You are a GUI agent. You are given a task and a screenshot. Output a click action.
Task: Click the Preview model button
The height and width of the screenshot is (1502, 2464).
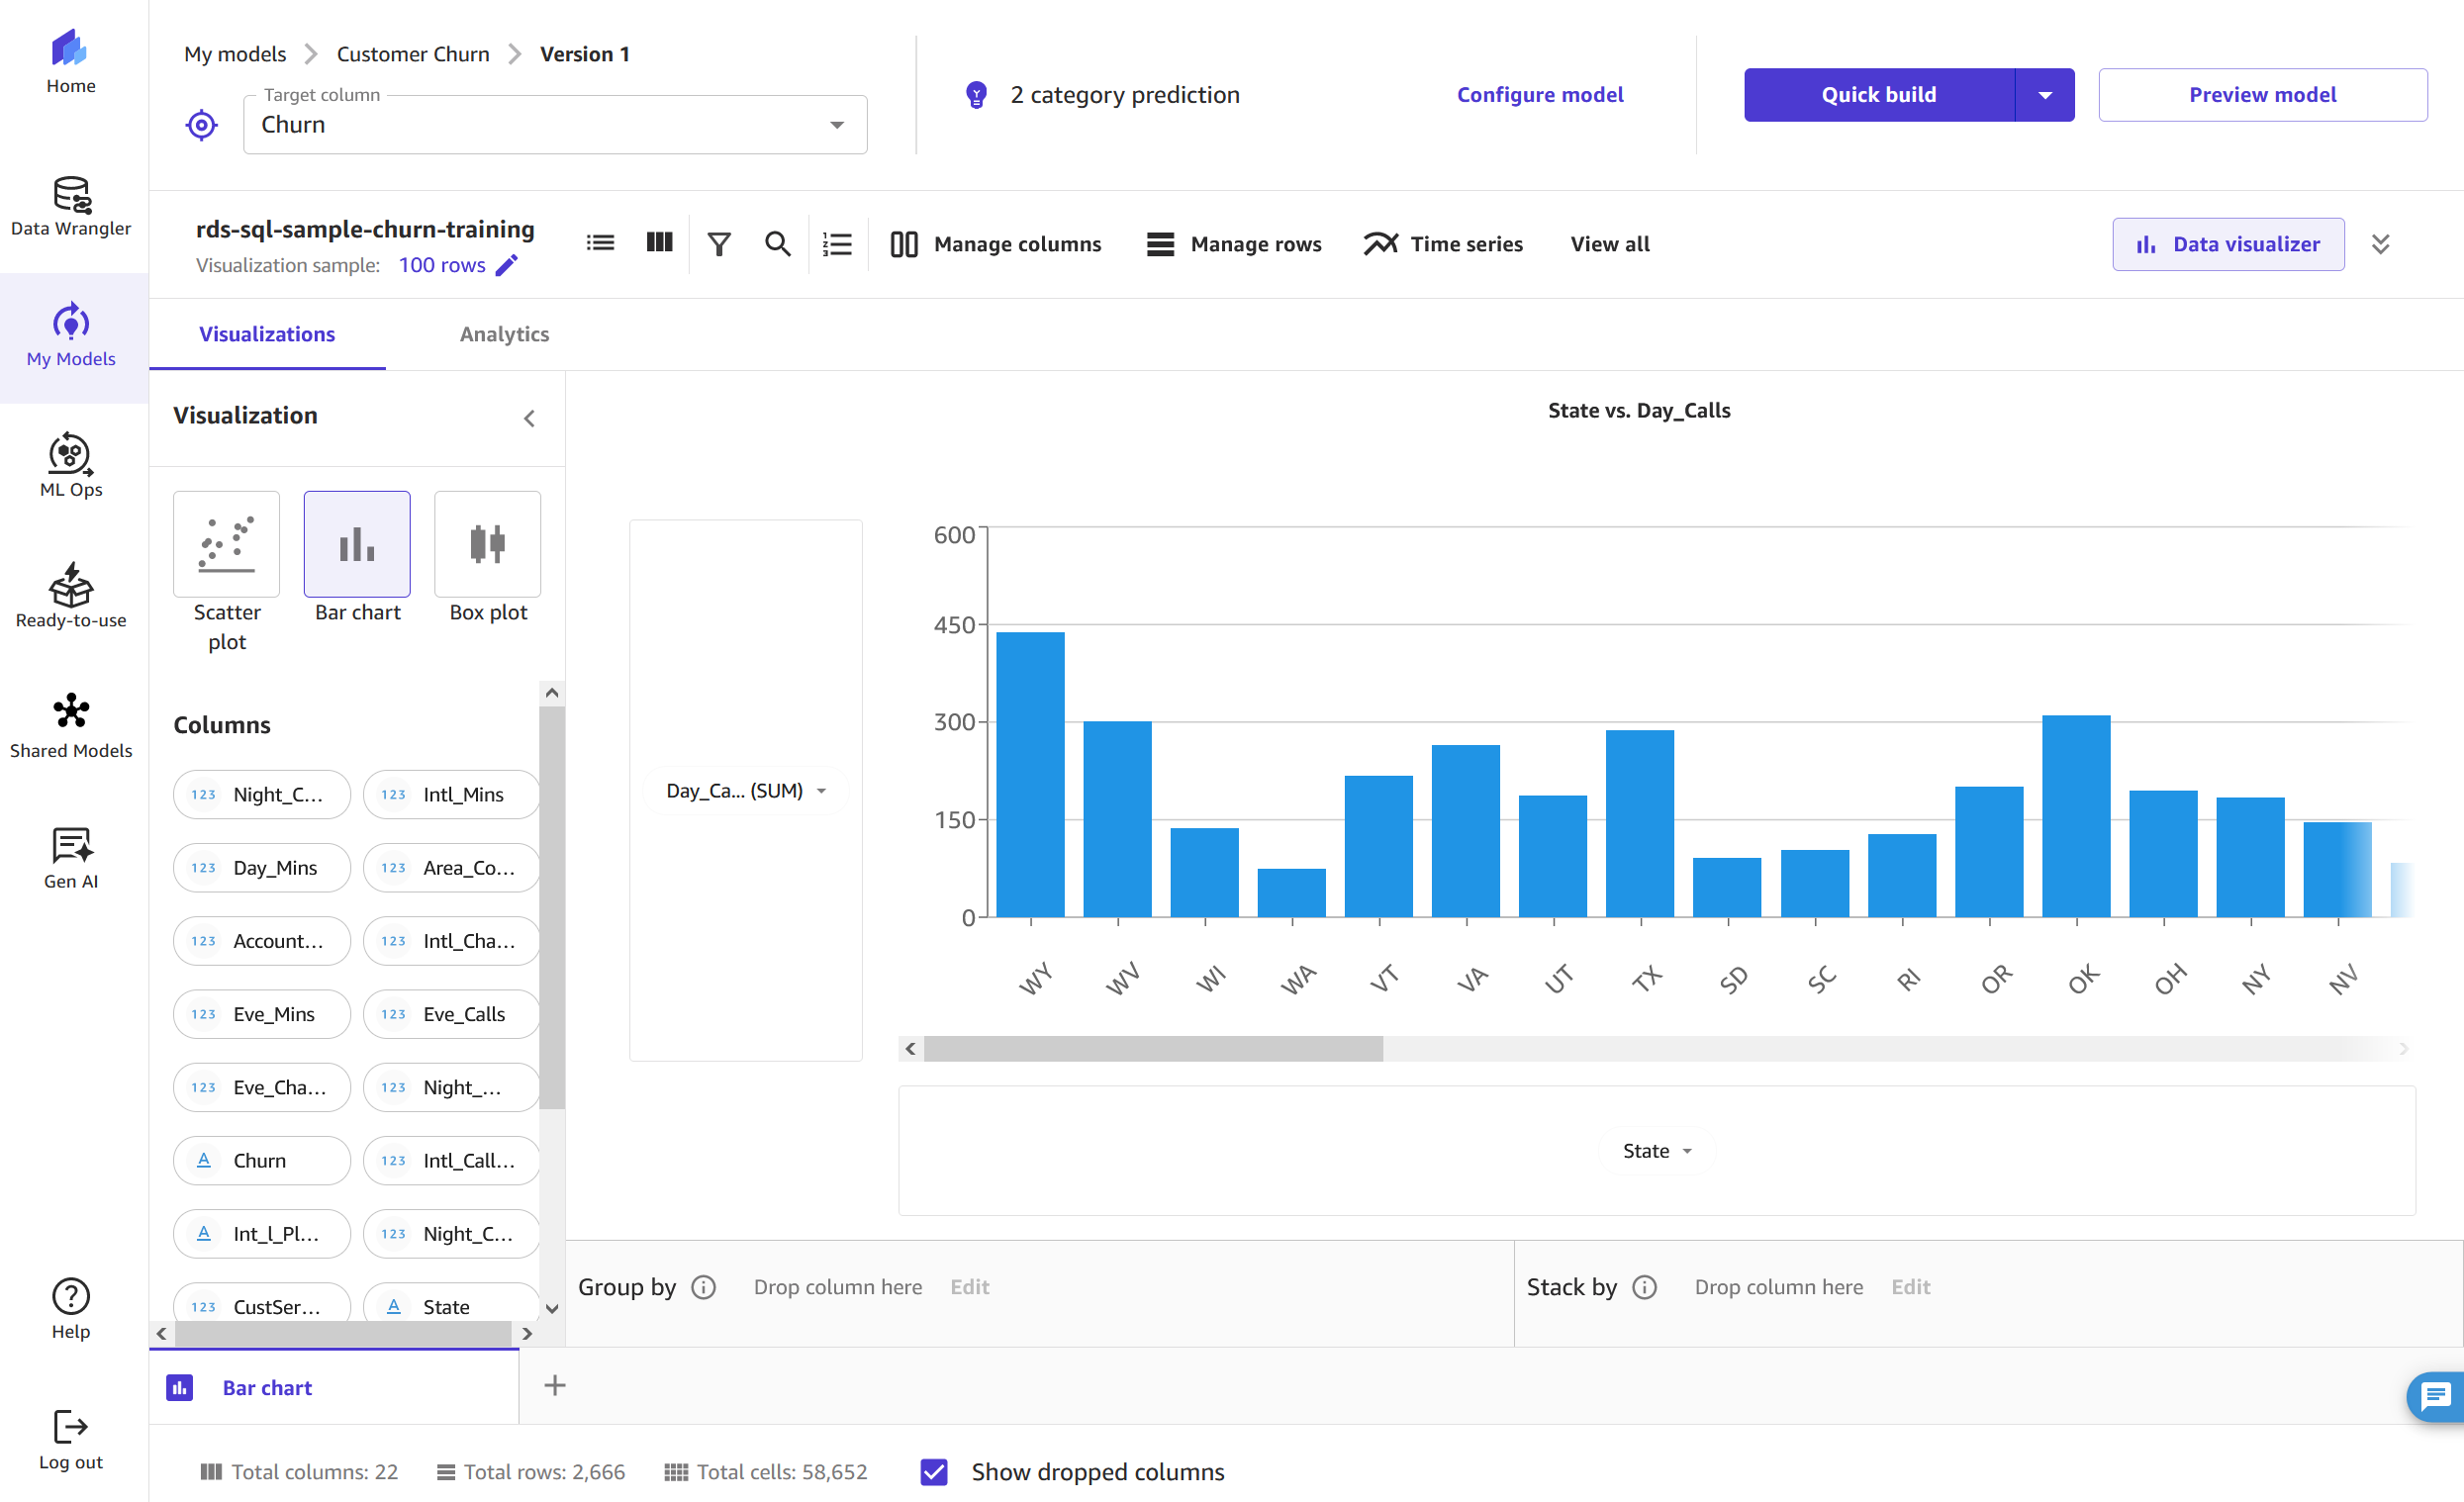click(x=2261, y=95)
